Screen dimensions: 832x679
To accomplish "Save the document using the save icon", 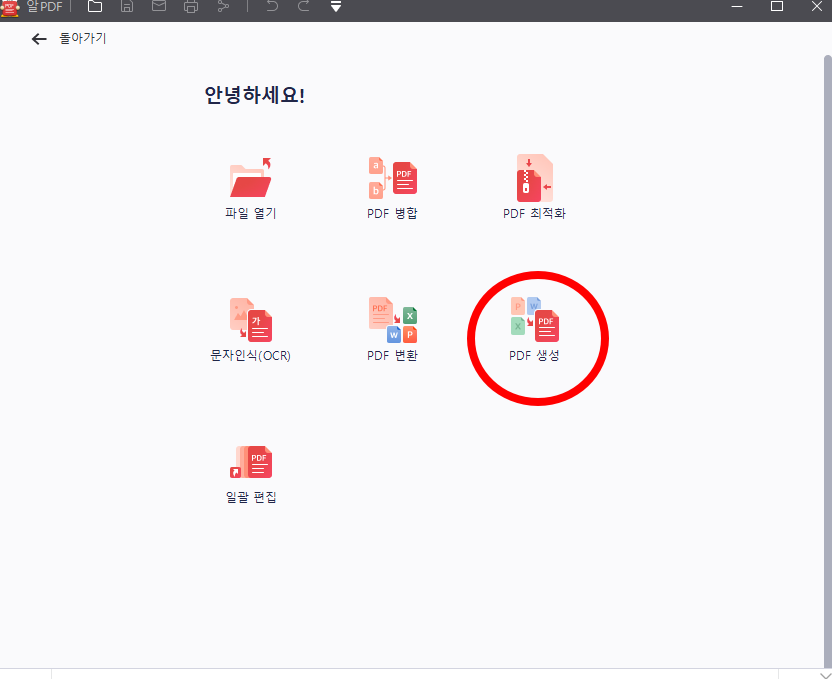I will [126, 7].
